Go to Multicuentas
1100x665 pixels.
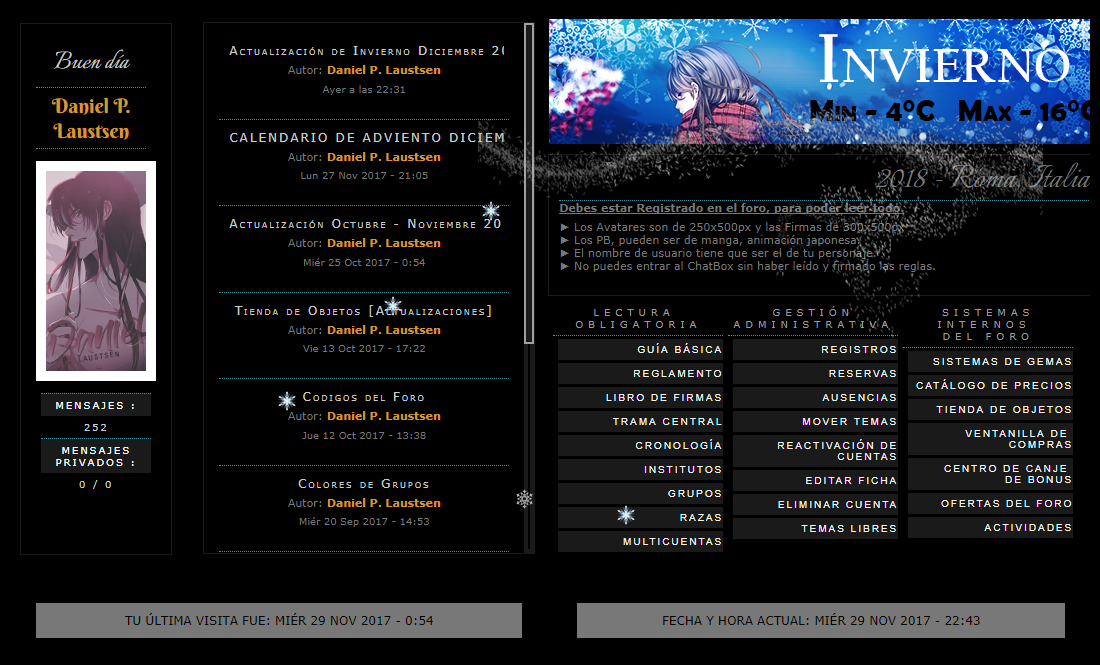640,541
